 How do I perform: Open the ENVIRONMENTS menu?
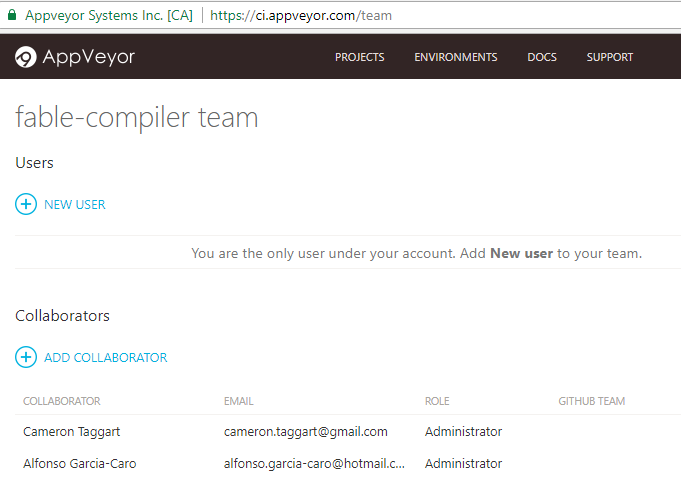[456, 57]
